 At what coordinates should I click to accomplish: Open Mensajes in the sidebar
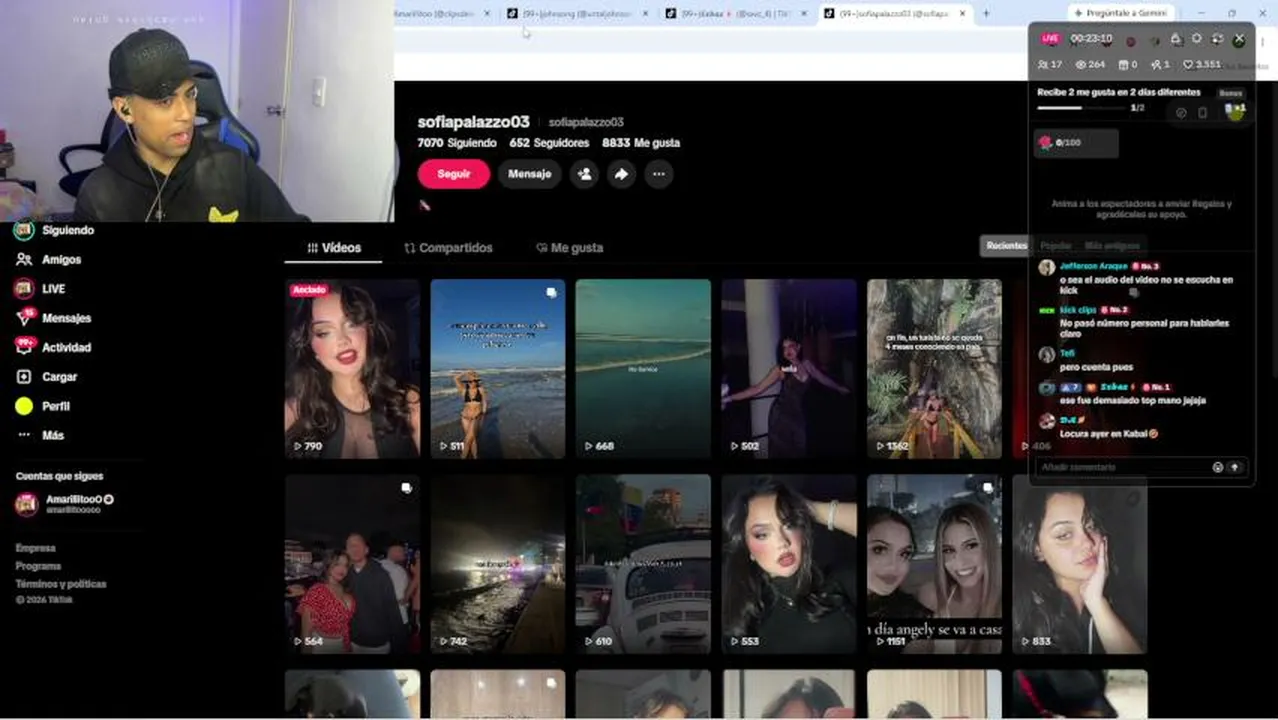tap(54, 318)
